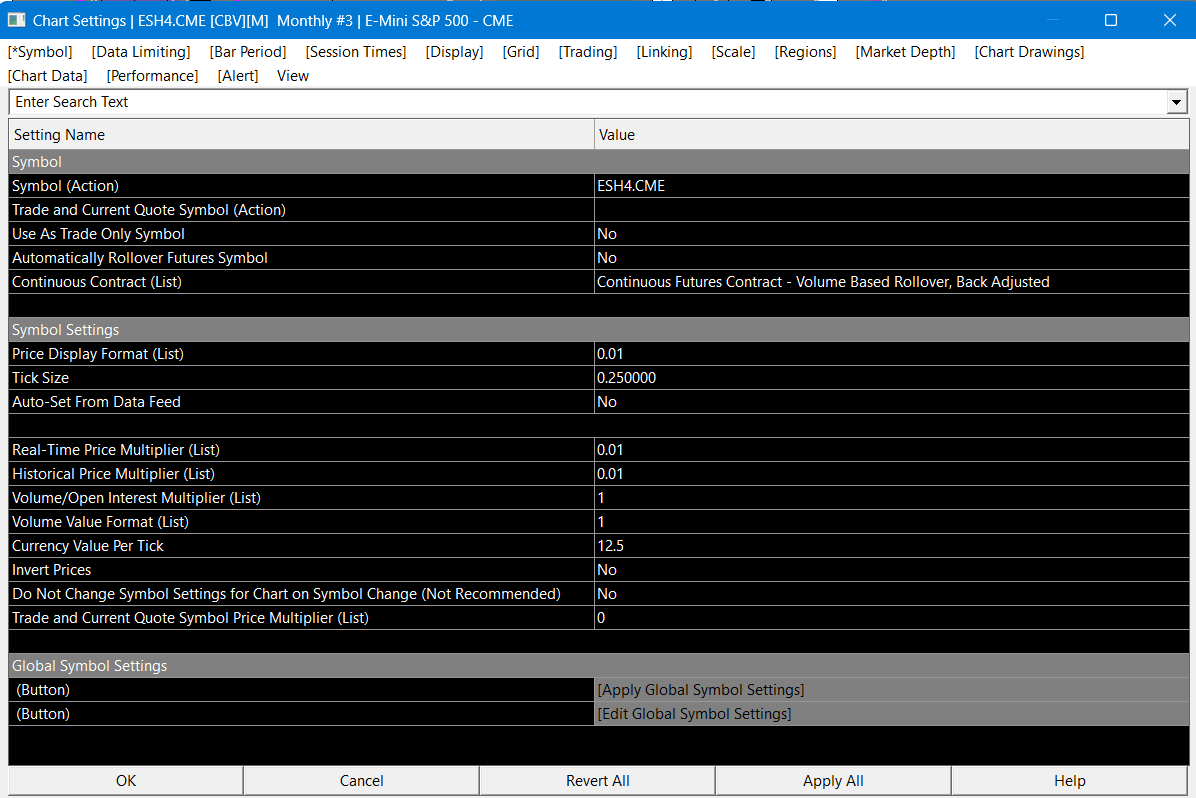
Task: Open the [Regions] tab
Action: tap(805, 52)
